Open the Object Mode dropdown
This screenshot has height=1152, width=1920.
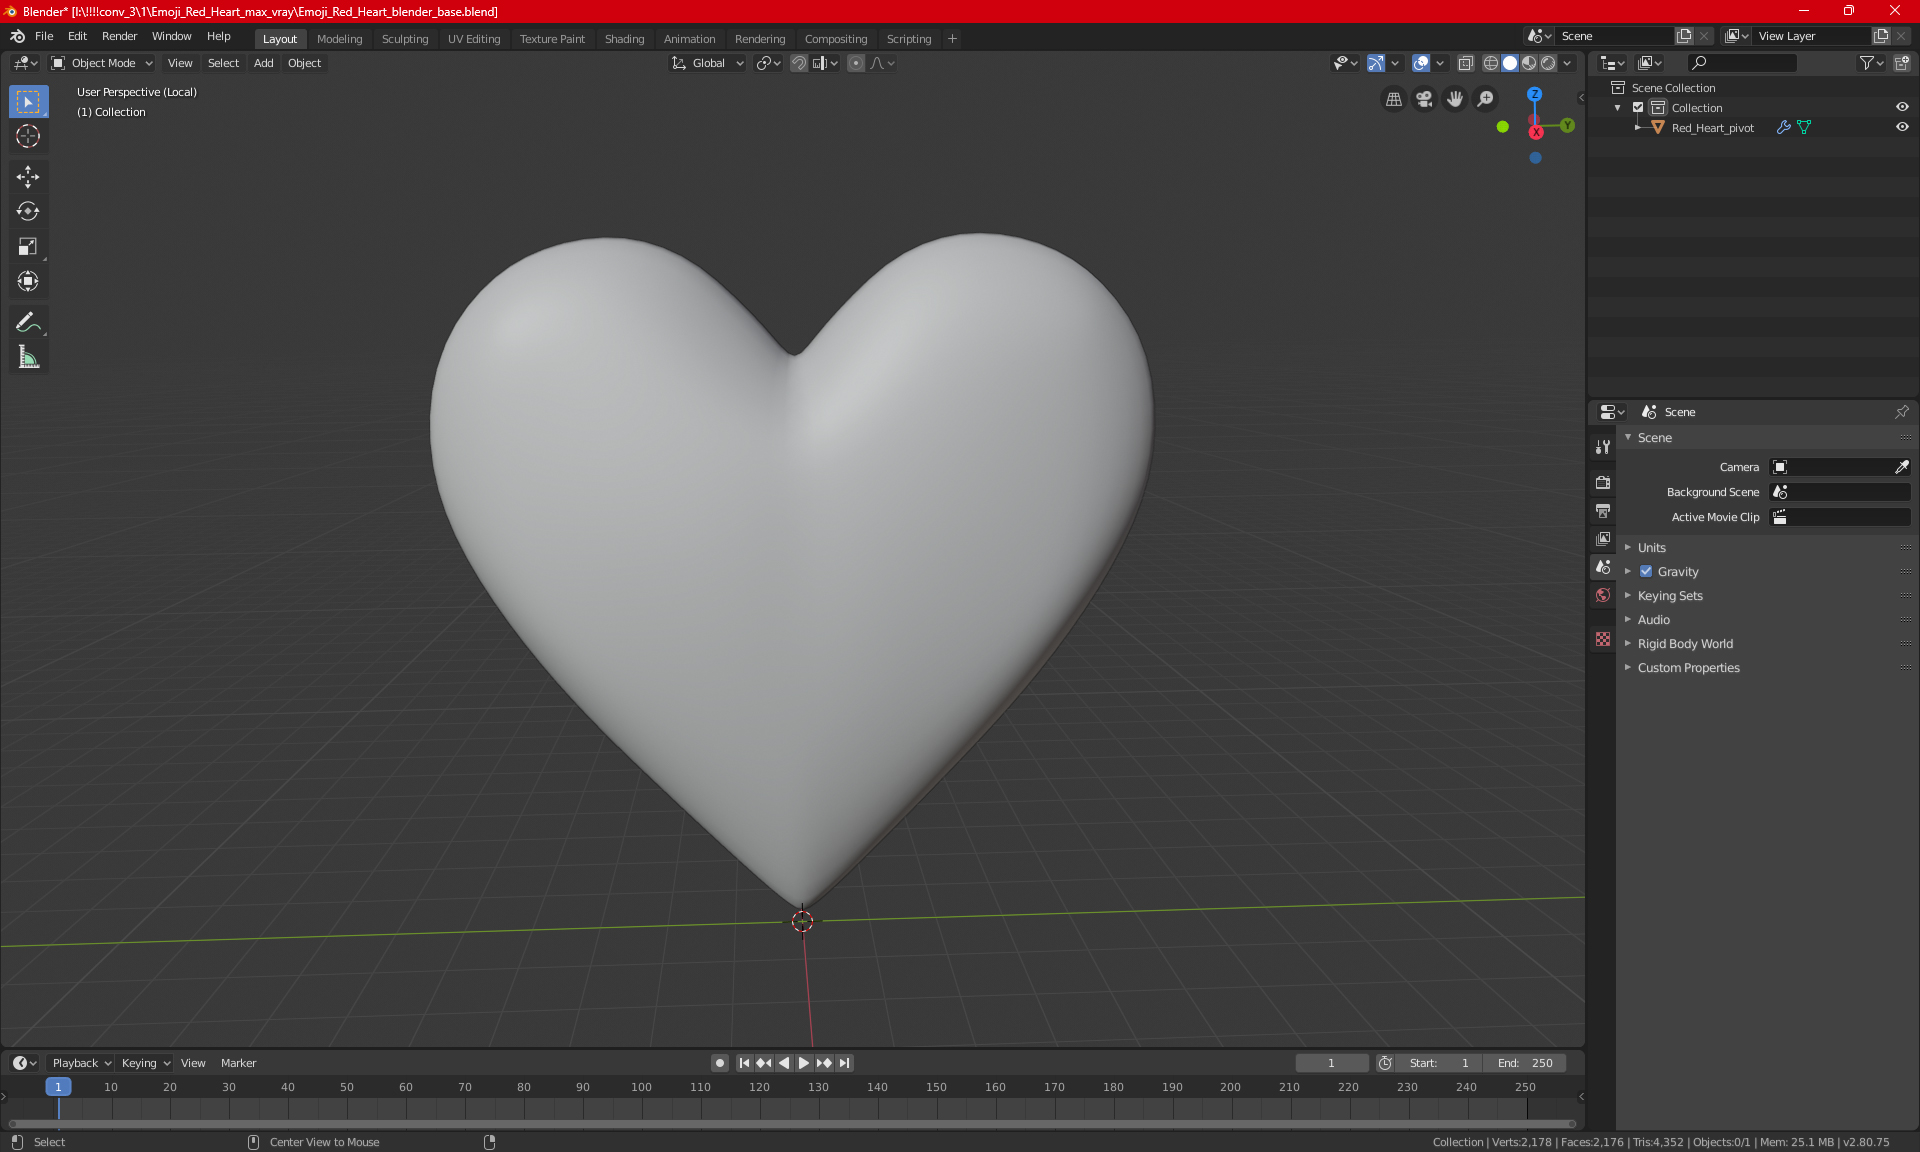[x=102, y=63]
